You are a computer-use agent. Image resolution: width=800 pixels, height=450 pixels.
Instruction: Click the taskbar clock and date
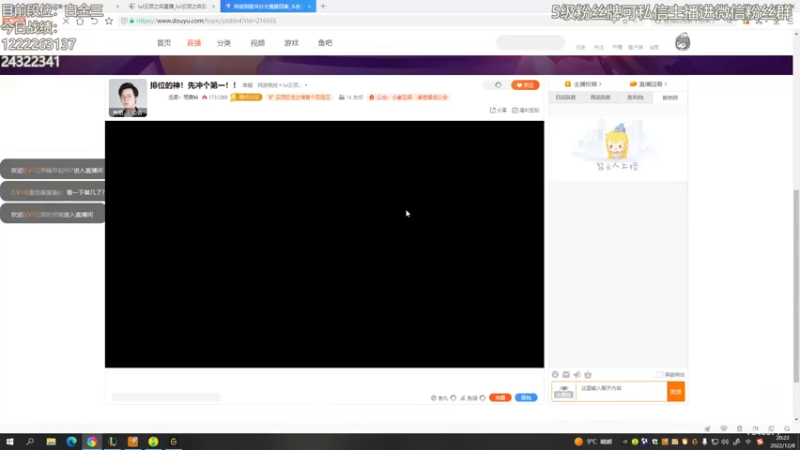(782, 442)
